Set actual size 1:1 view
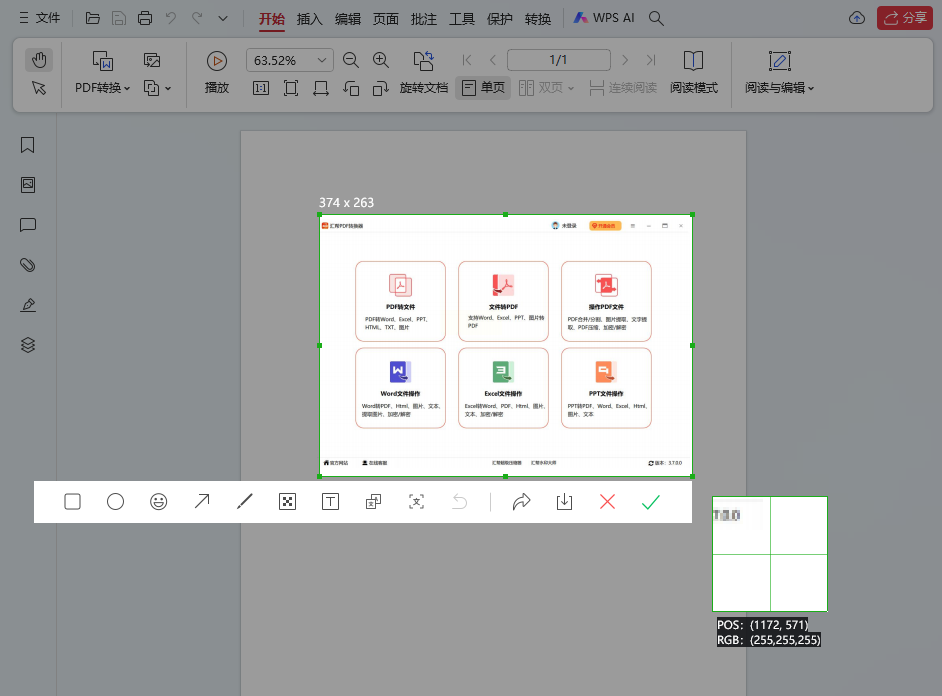Viewport: 942px width, 696px height. [261, 88]
